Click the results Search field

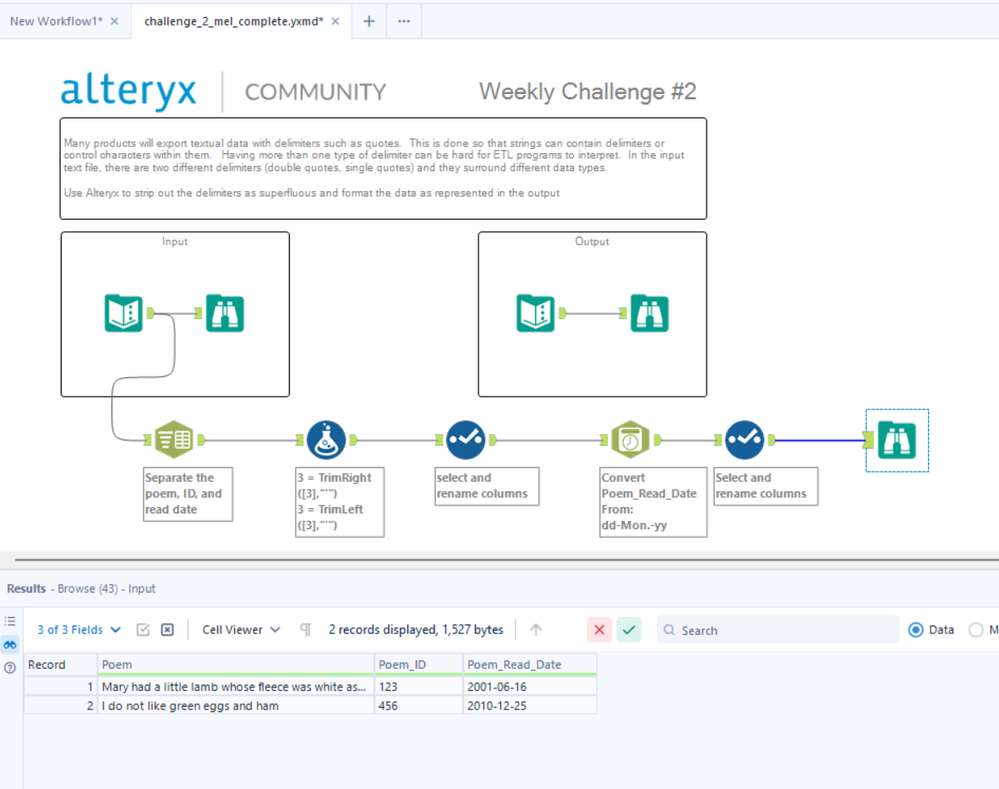pos(777,630)
